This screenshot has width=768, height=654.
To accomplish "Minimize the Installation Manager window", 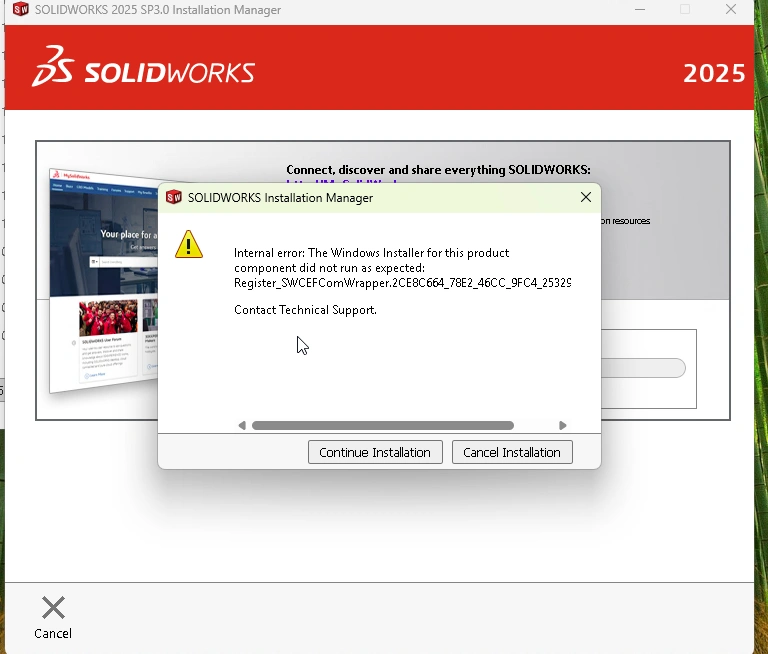I will (640, 9).
